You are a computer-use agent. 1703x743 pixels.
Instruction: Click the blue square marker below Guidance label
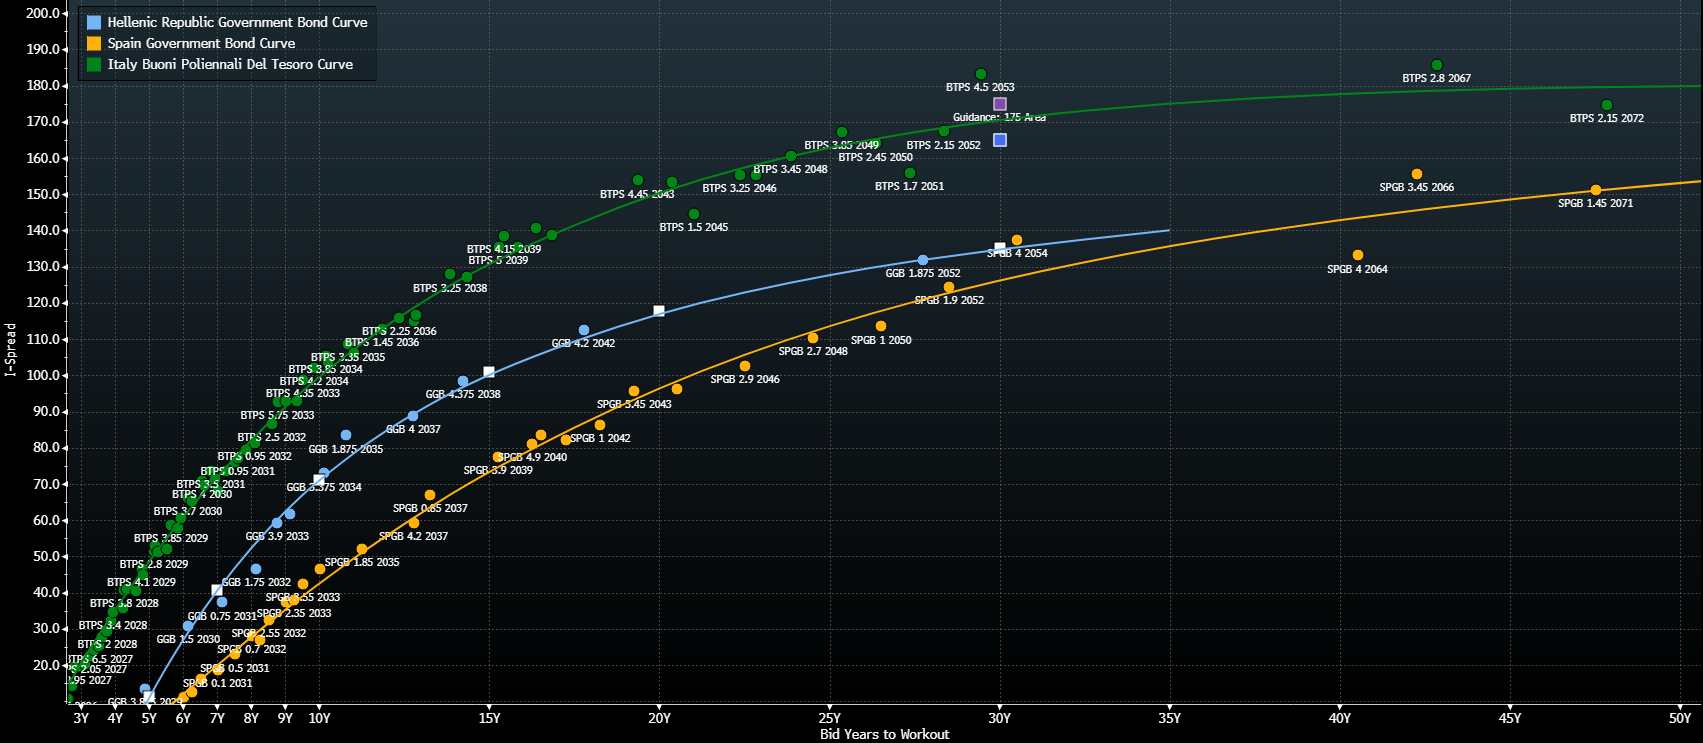[x=1000, y=140]
